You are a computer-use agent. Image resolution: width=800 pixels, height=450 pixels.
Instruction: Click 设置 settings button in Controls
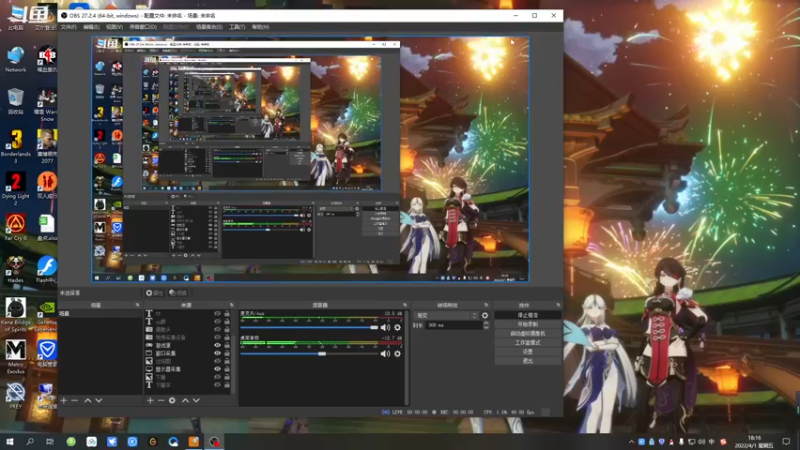(528, 352)
